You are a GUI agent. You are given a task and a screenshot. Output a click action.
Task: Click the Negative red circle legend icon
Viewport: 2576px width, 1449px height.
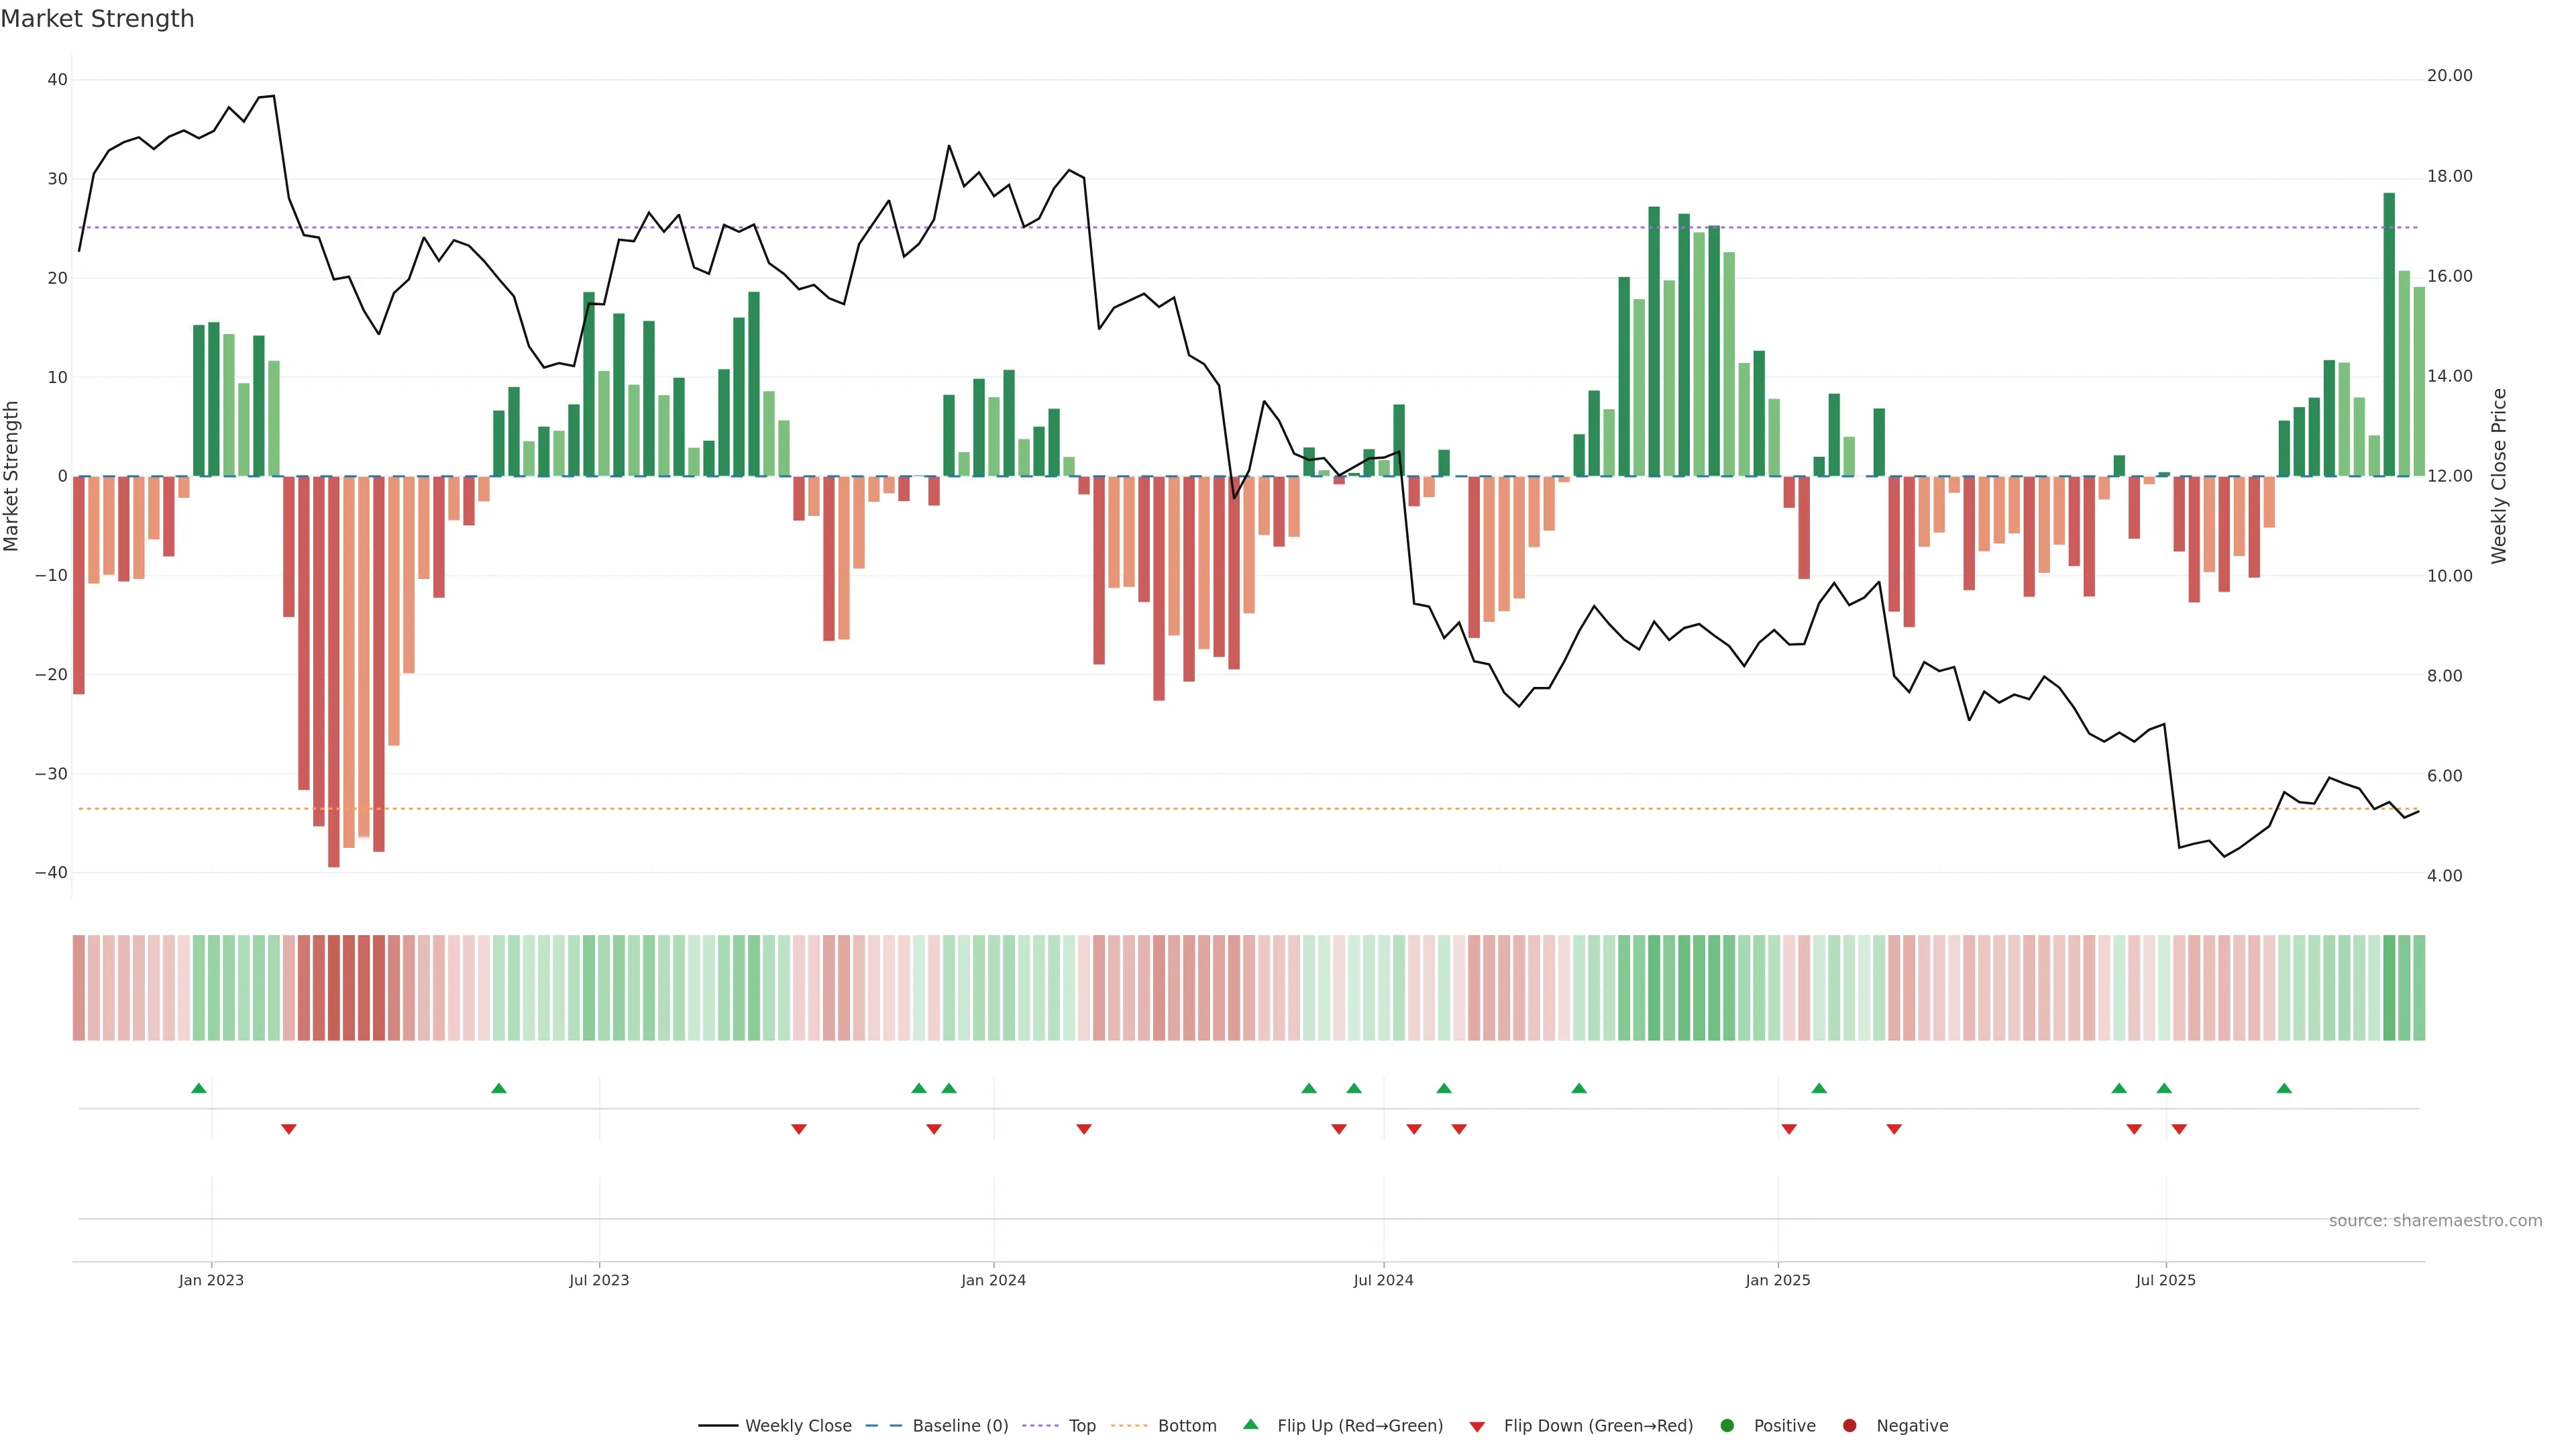1849,1426
